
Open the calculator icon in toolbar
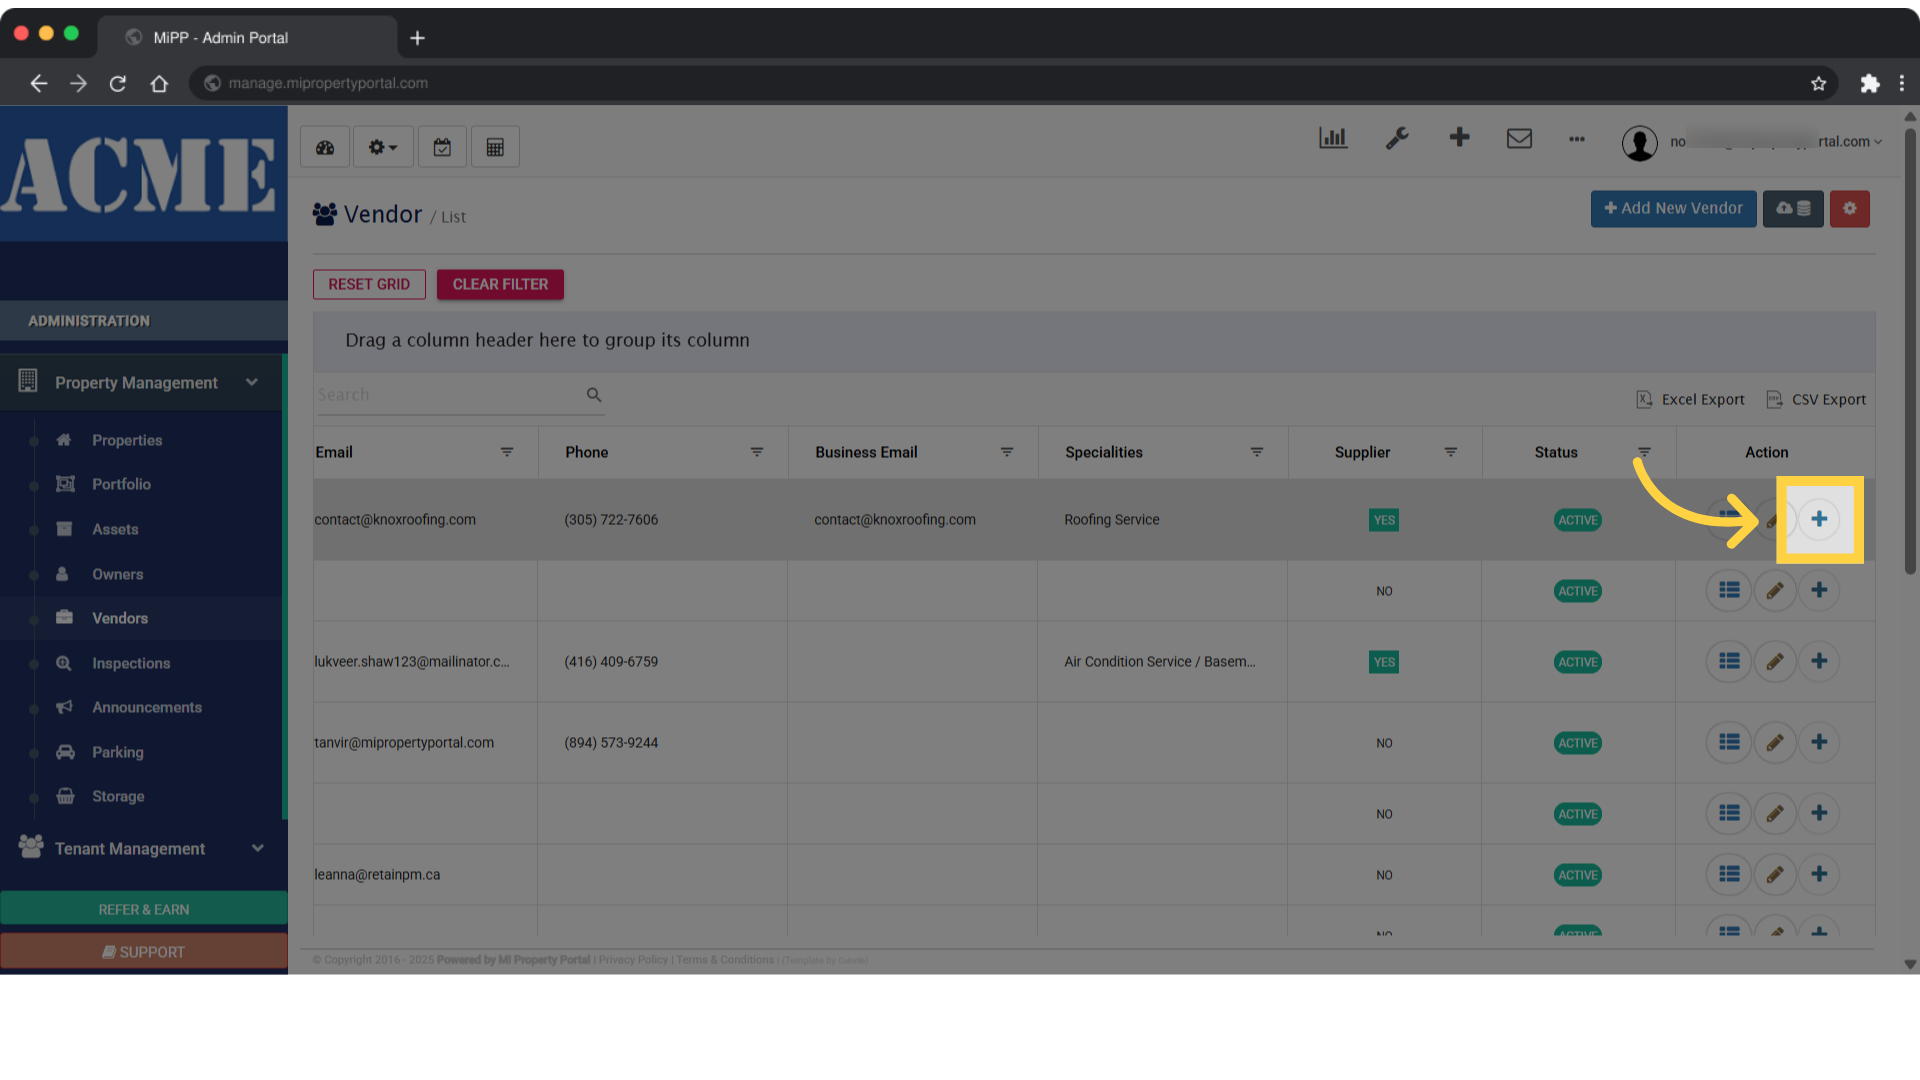(x=495, y=147)
